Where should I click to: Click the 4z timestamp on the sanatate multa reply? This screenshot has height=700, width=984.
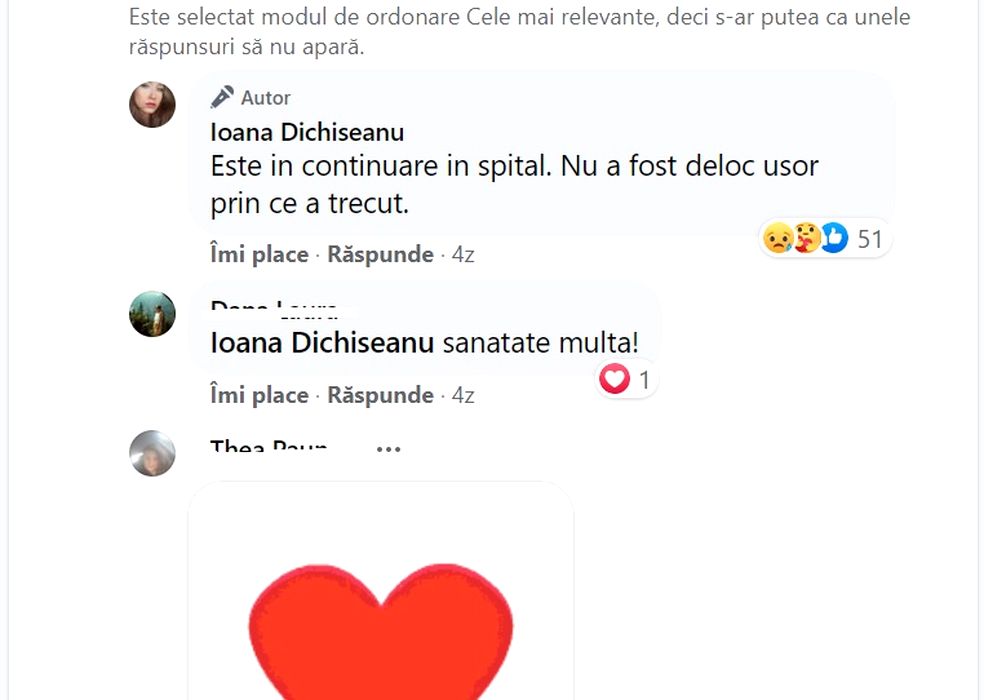click(x=462, y=395)
